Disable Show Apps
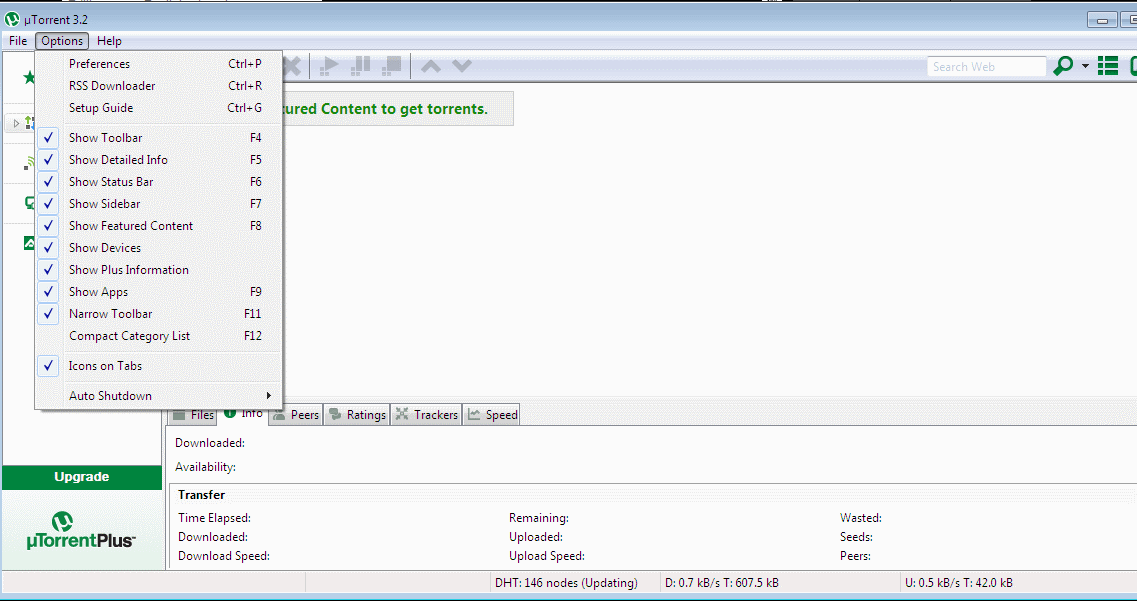1137x601 pixels. (x=158, y=291)
